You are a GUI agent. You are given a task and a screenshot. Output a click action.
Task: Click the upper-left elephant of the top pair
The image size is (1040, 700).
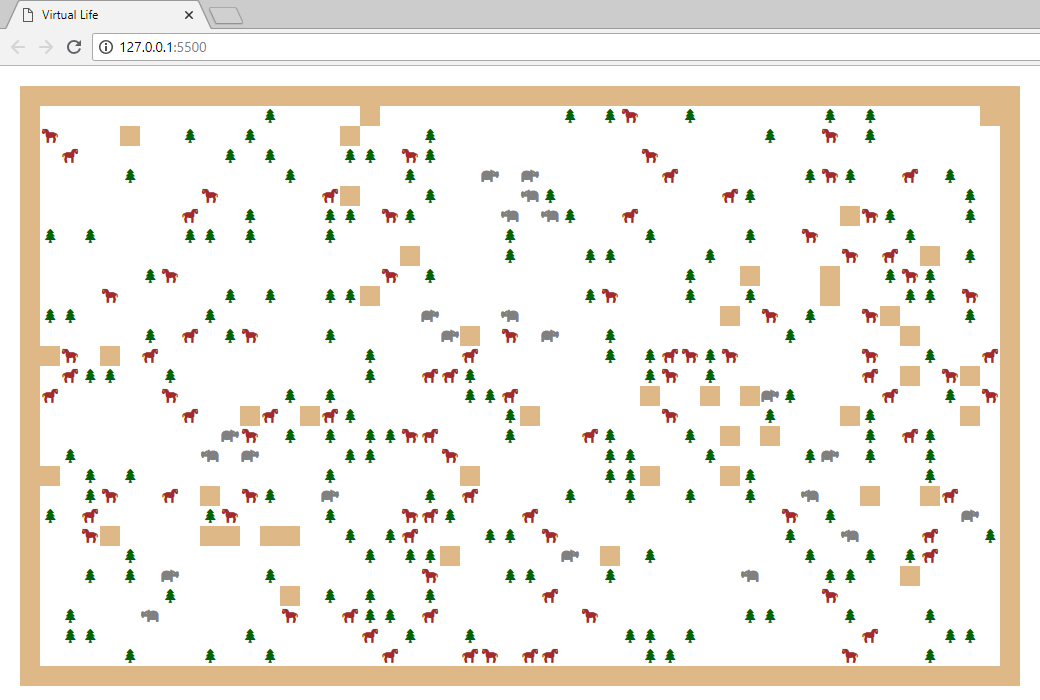[x=489, y=176]
